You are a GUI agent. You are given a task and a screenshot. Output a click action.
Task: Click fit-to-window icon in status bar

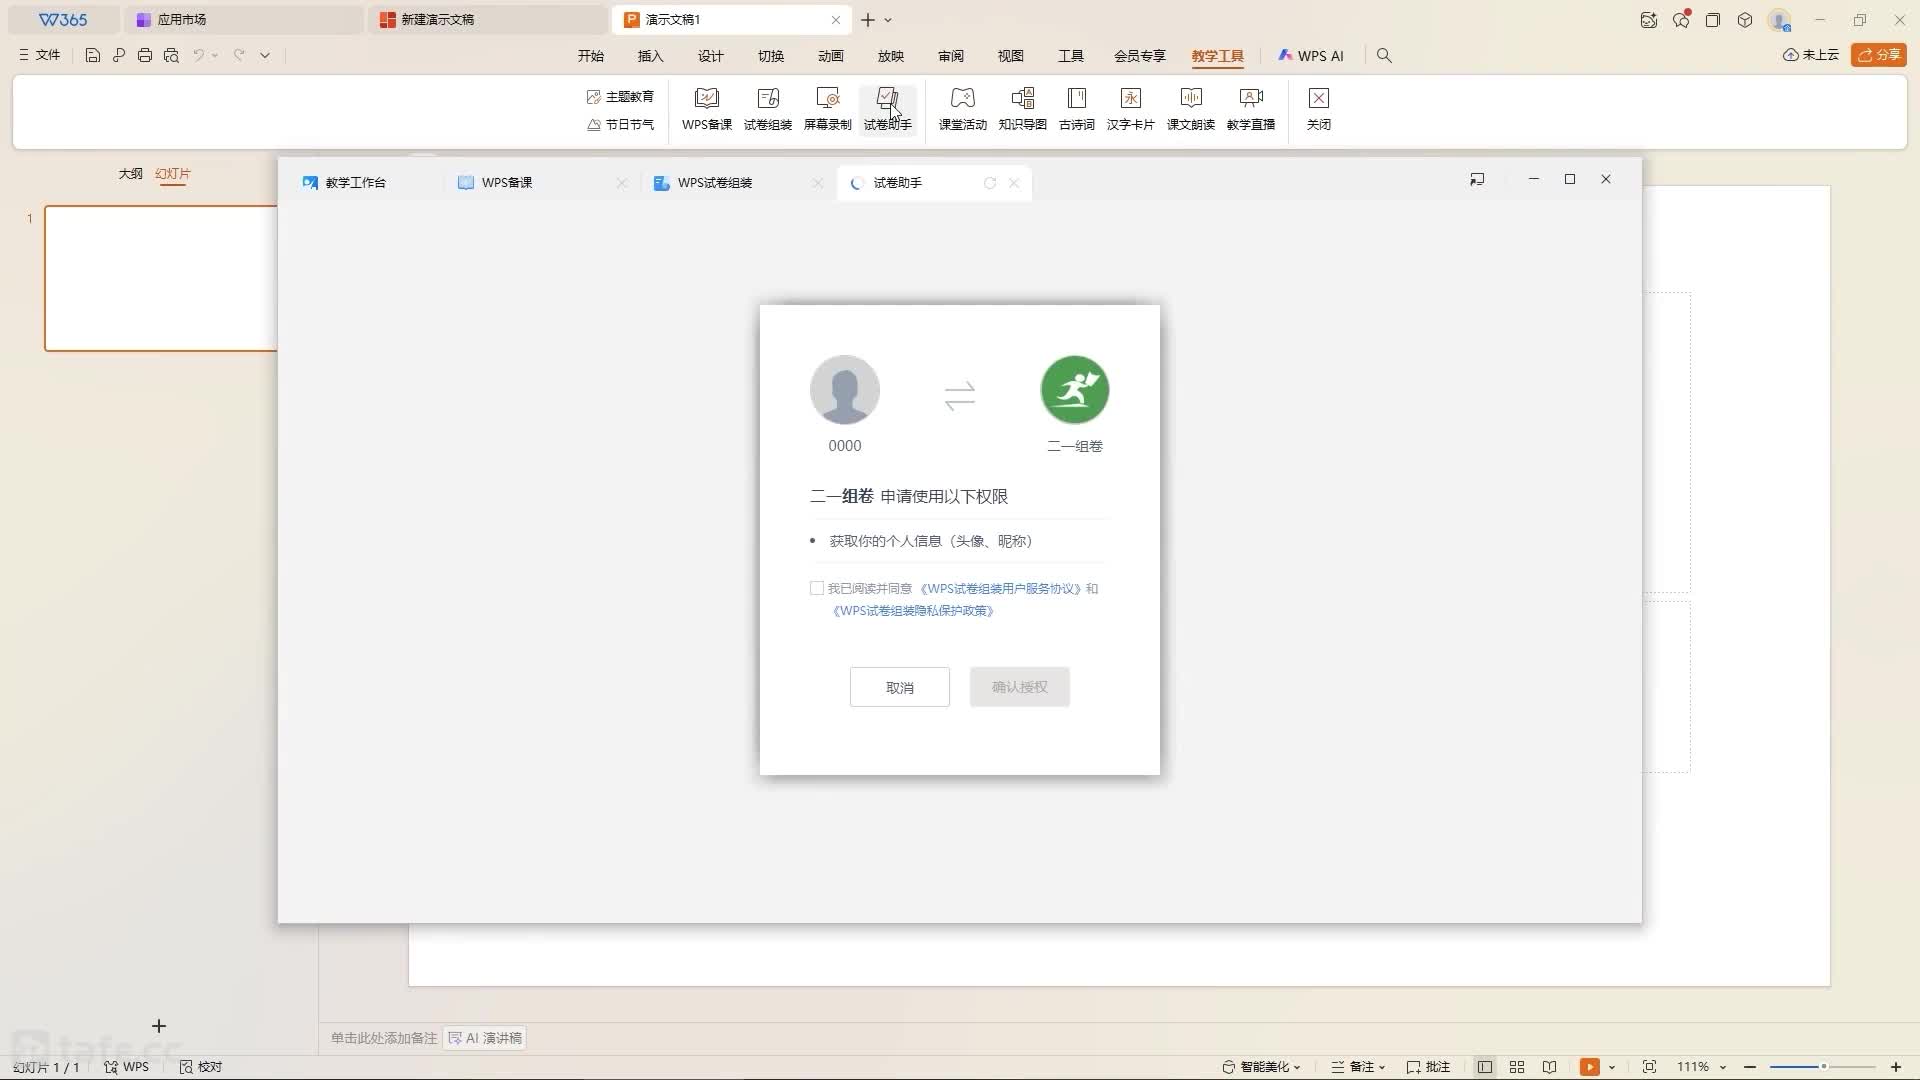(x=1649, y=1067)
